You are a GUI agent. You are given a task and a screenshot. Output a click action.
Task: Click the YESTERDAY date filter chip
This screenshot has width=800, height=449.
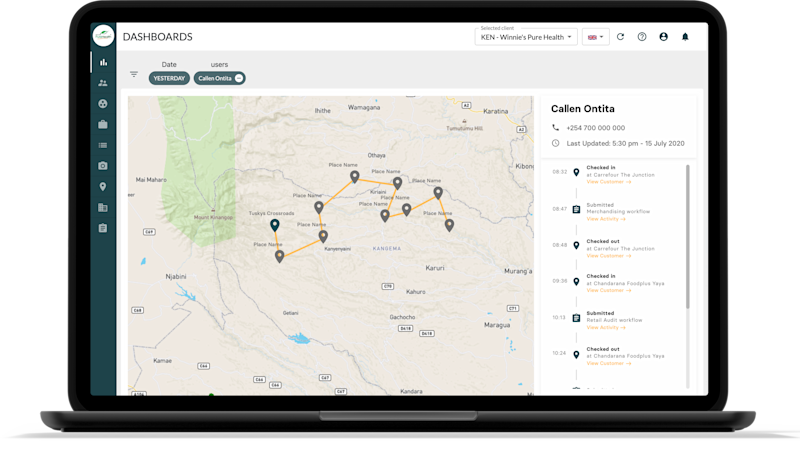pos(169,79)
